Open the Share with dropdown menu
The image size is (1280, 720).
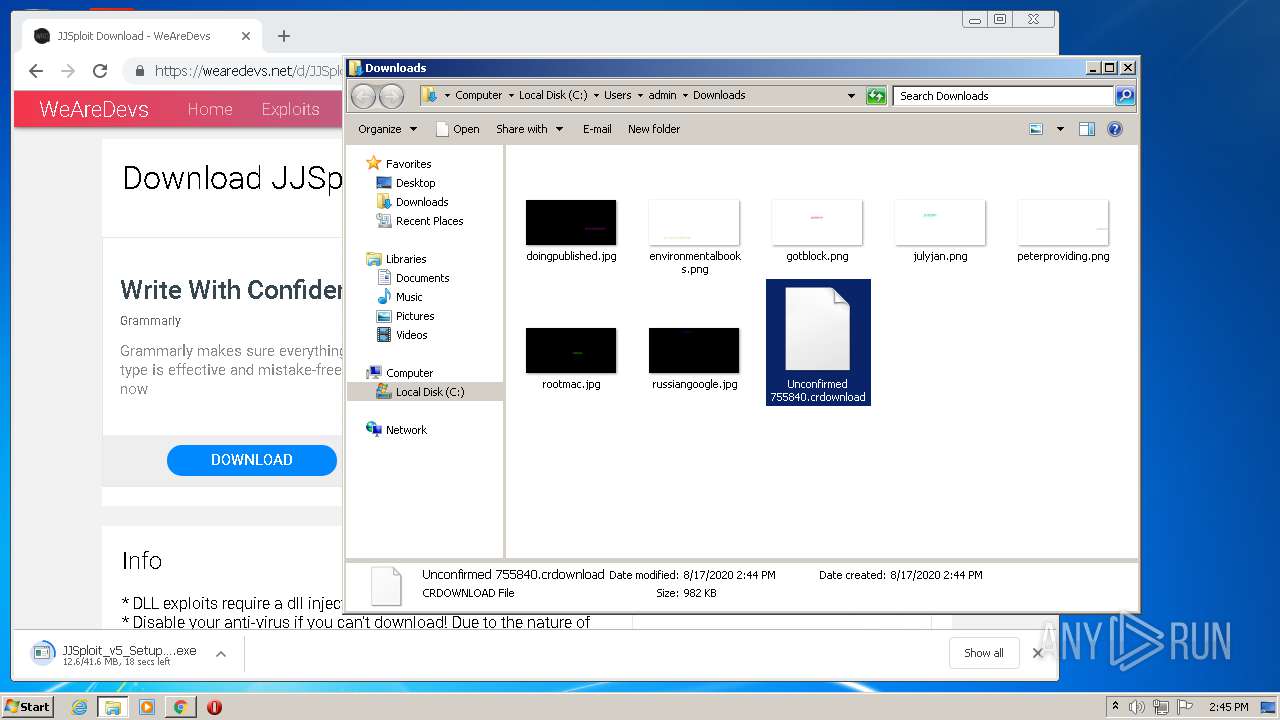[x=529, y=129]
